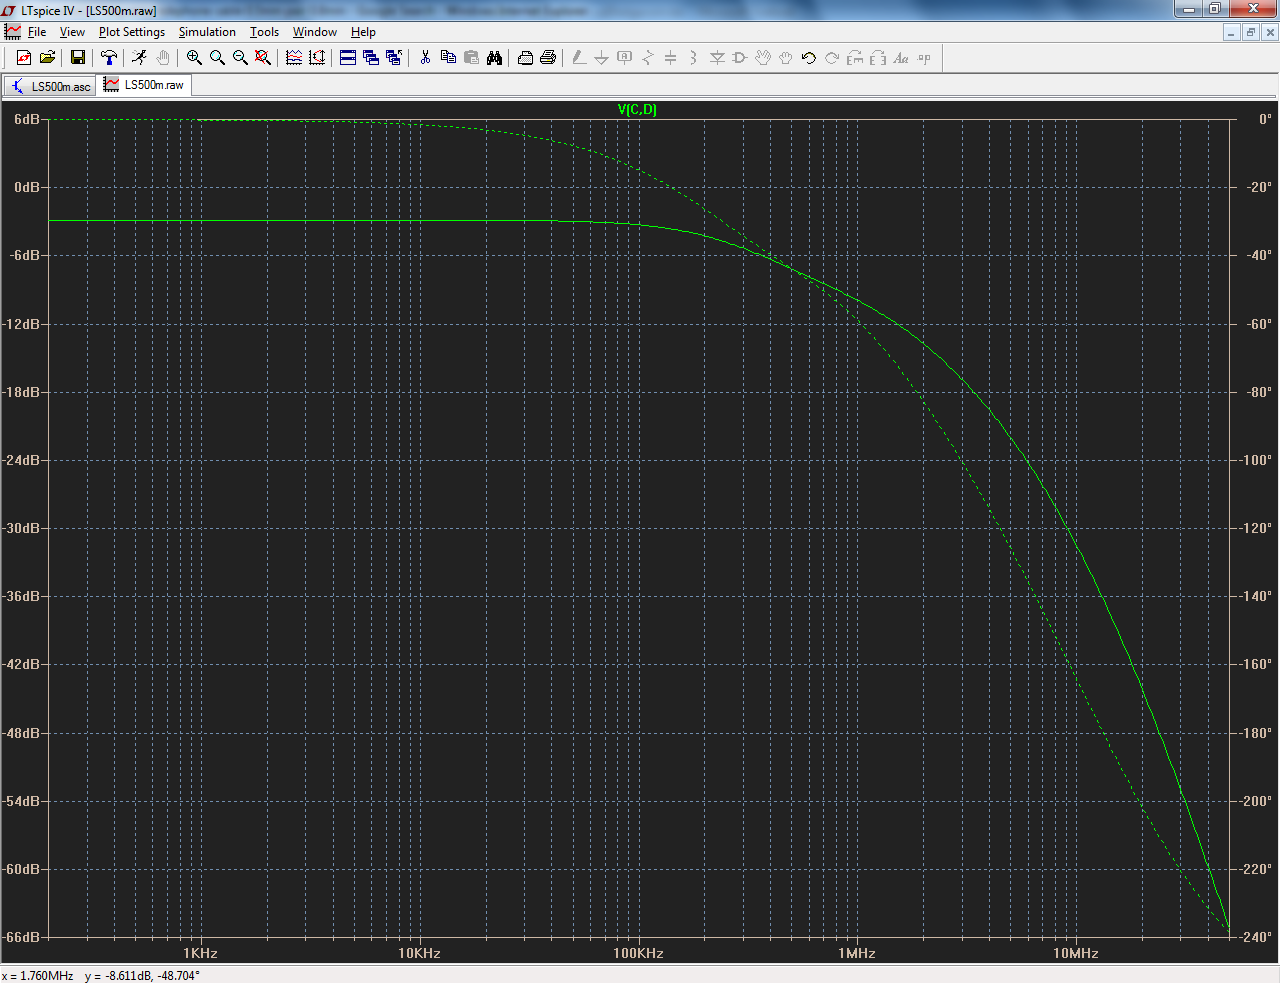The width and height of the screenshot is (1280, 984).
Task: Click the -240° phase axis label
Action: [1256, 937]
